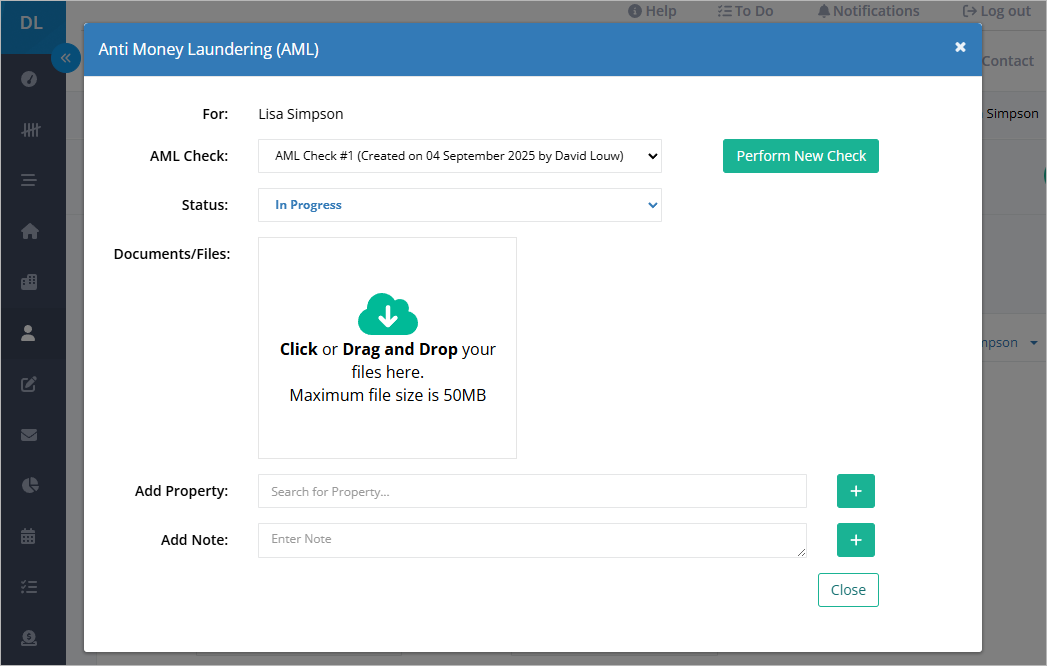Open the calendar icon in sidebar
This screenshot has height=666, width=1047.
tap(28, 536)
